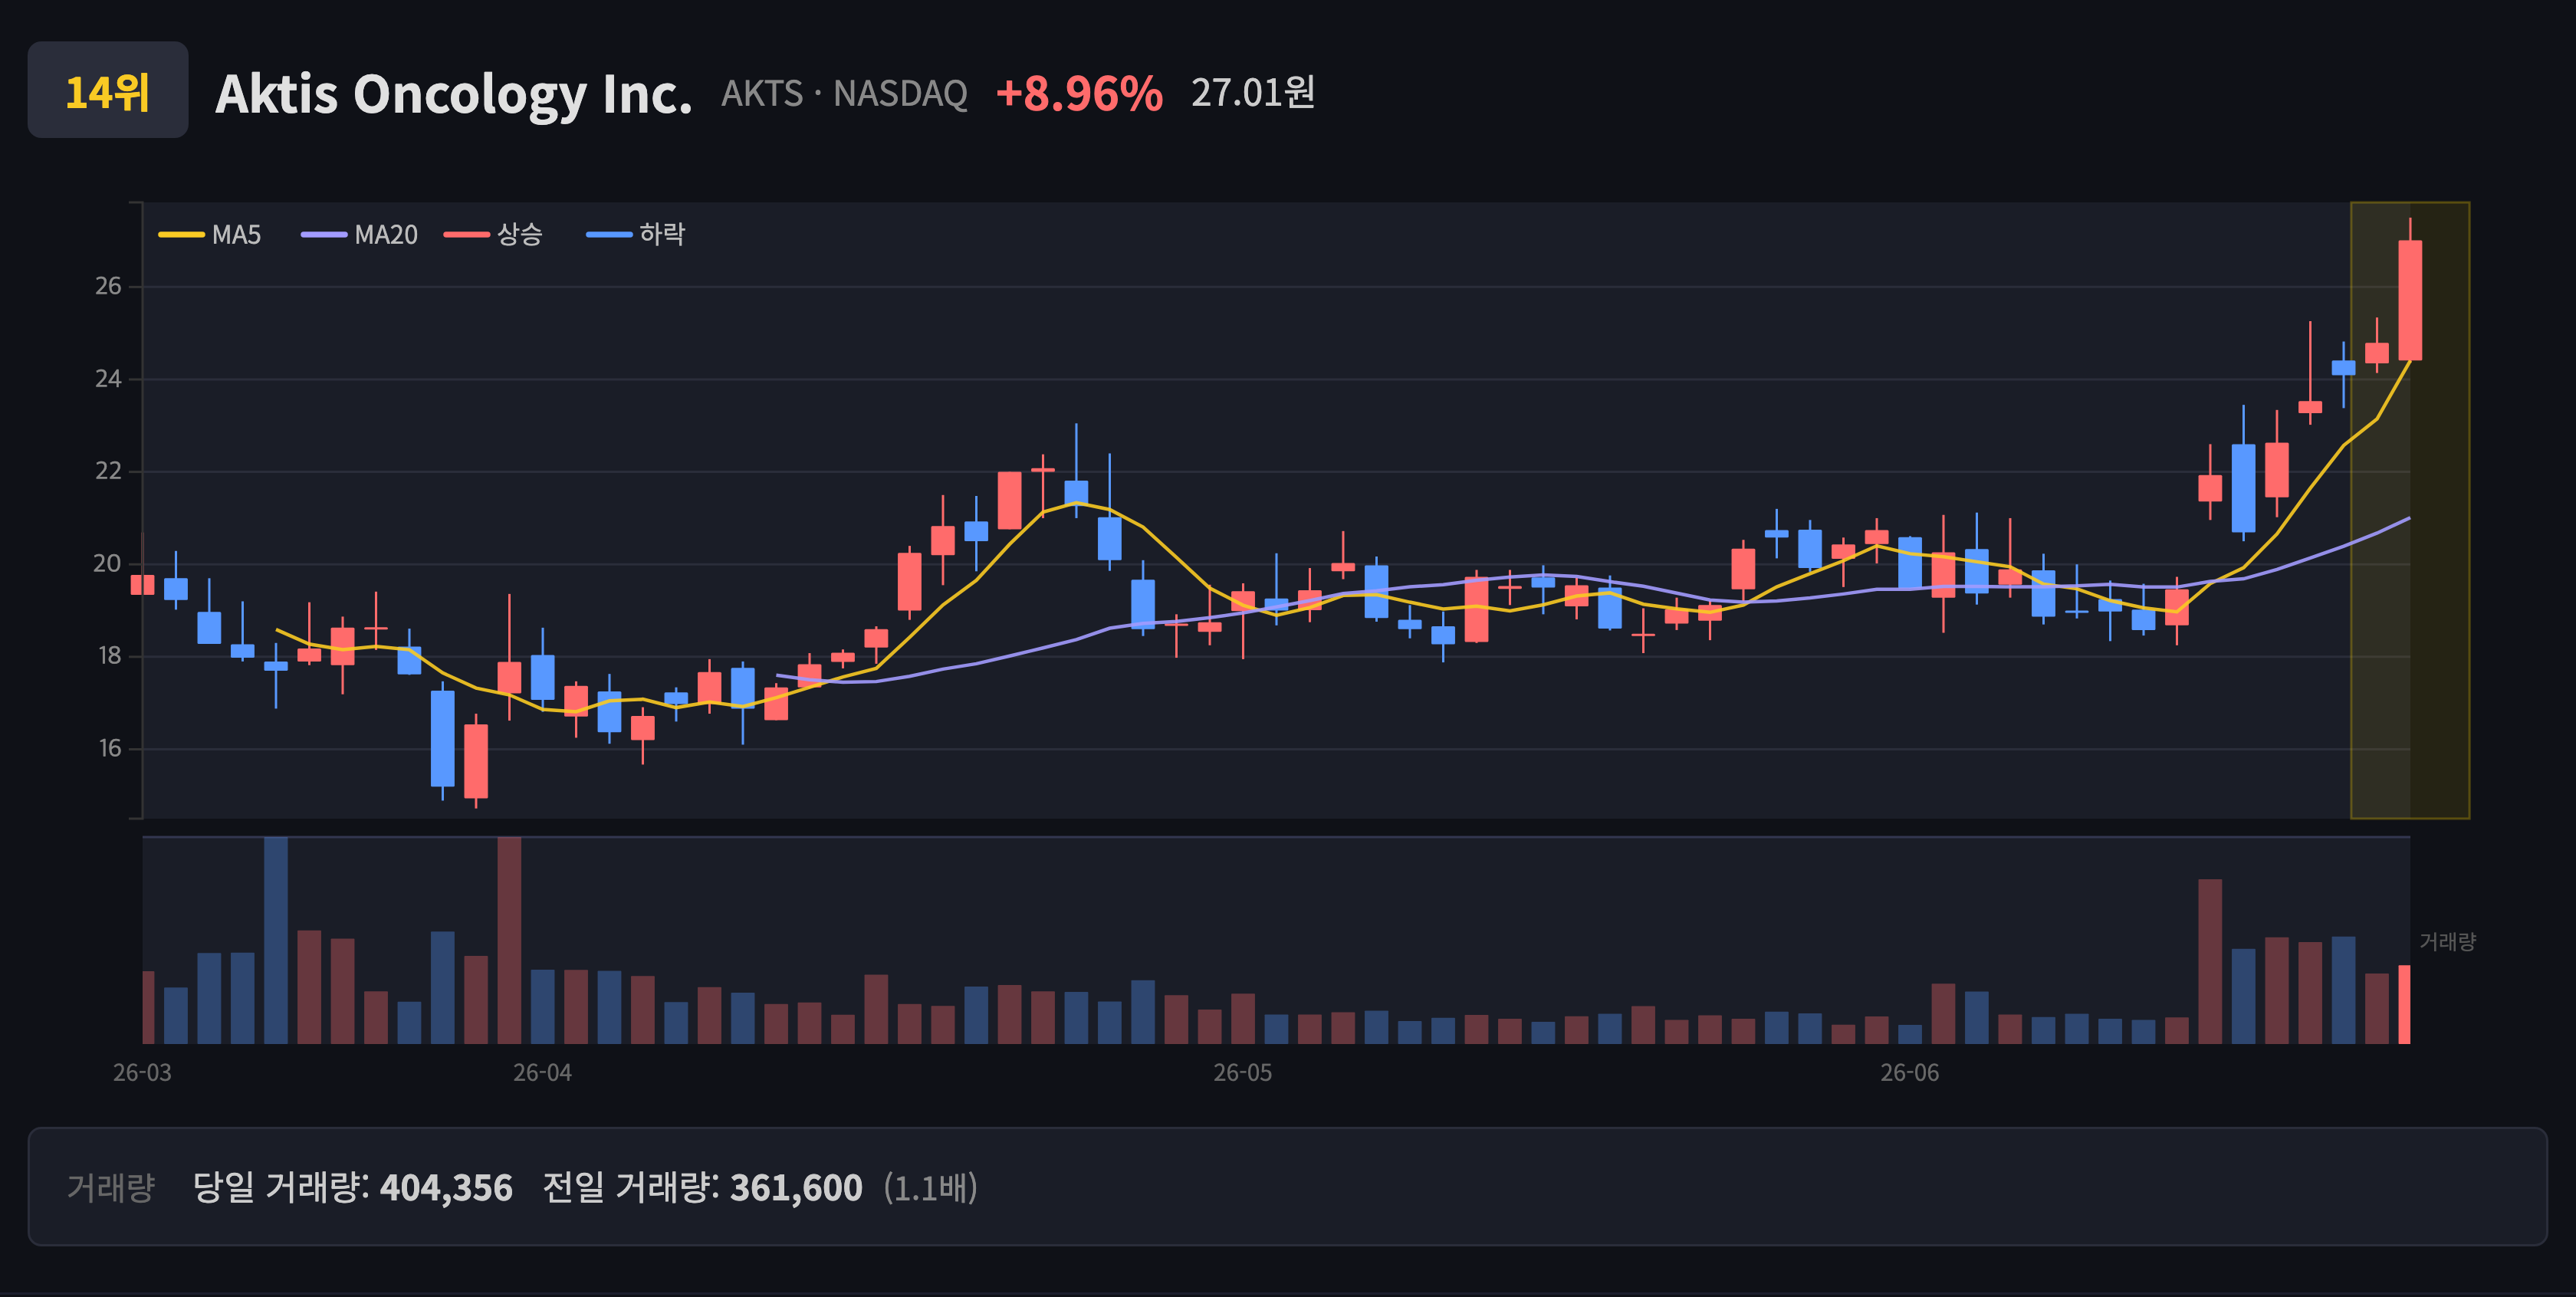Toggle the MA5 legend line
The width and height of the screenshot is (2576, 1297).
210,235
